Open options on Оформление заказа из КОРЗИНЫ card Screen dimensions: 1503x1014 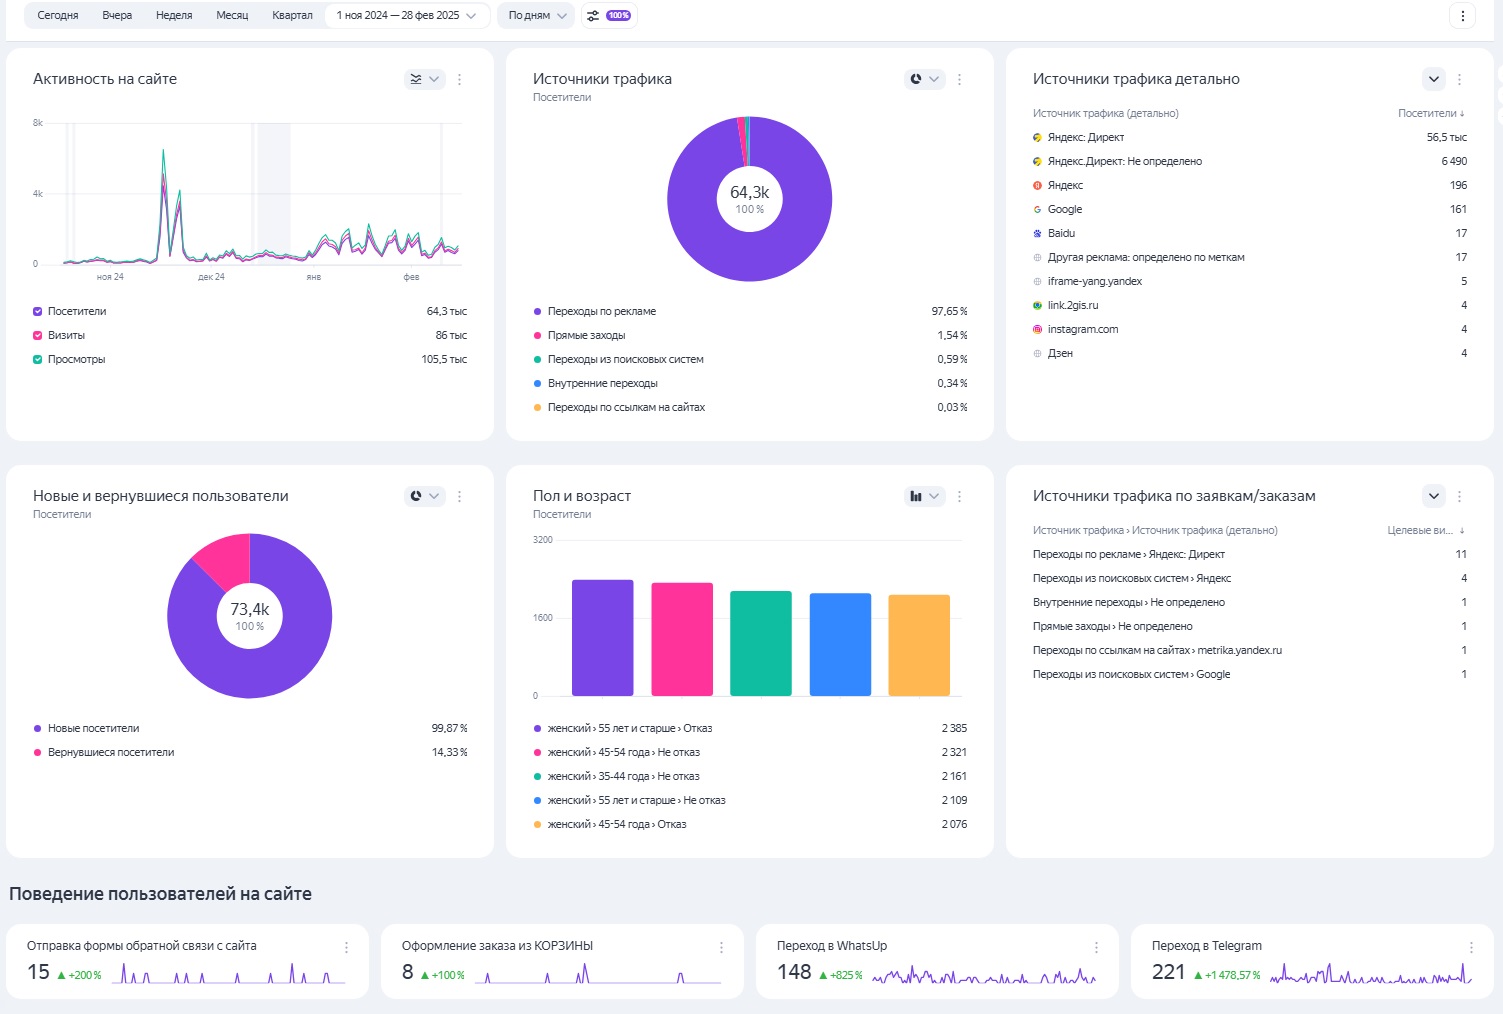[721, 947]
